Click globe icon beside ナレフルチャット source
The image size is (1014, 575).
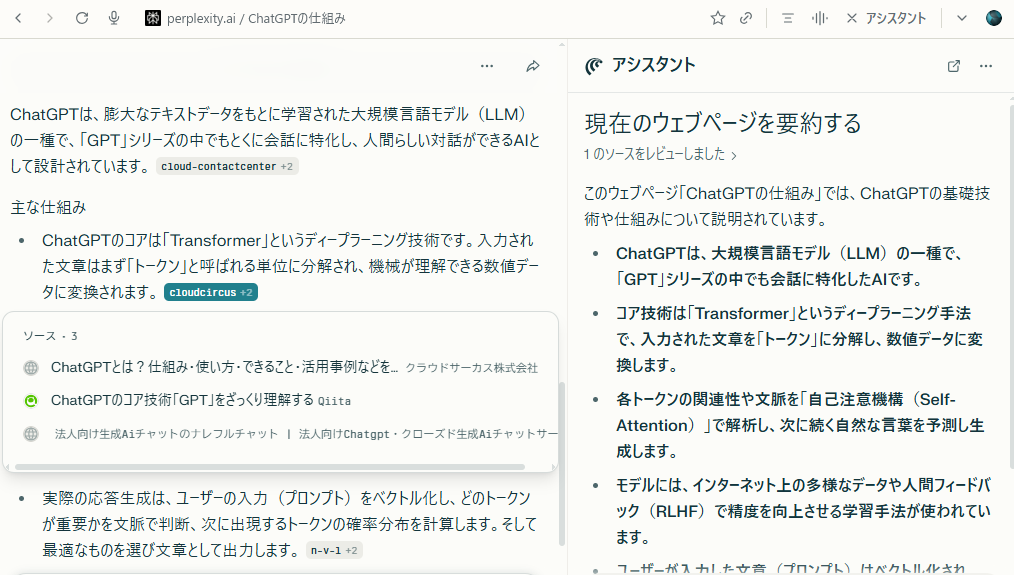tap(31, 434)
